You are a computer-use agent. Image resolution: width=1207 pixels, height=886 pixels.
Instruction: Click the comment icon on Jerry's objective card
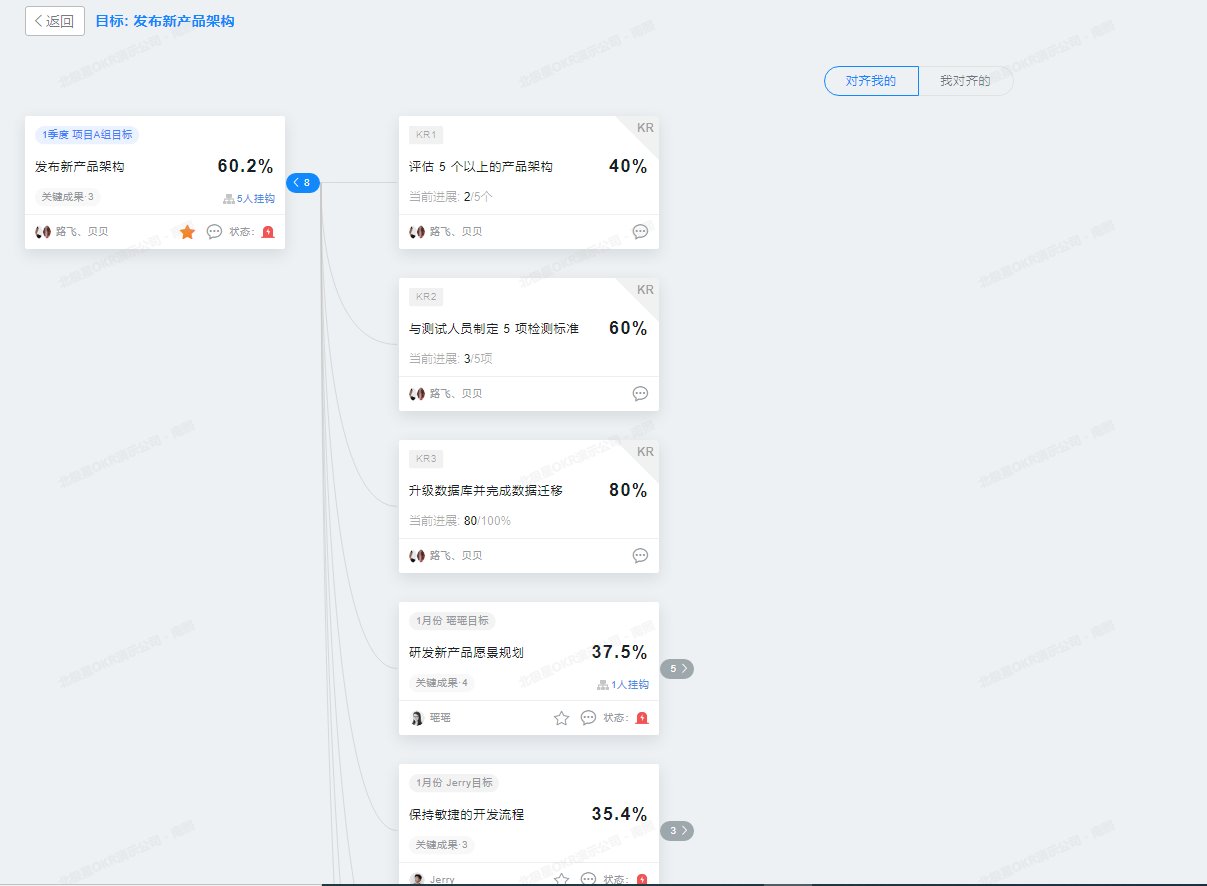coord(588,879)
